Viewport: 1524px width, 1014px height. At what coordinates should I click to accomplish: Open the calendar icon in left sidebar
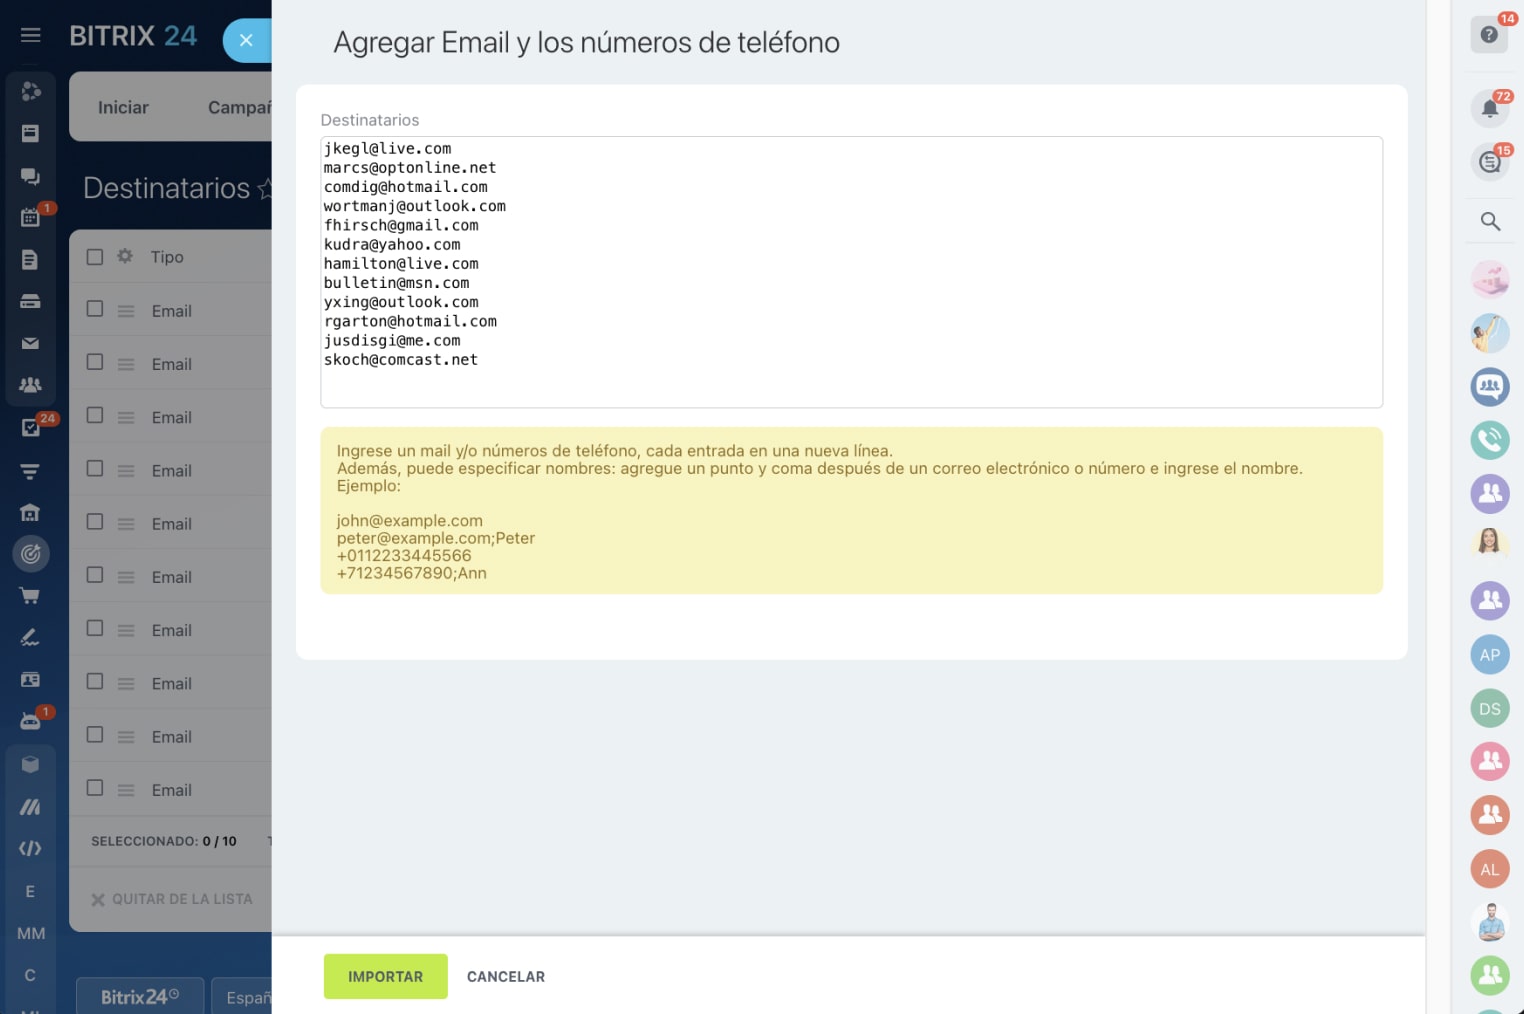[30, 218]
